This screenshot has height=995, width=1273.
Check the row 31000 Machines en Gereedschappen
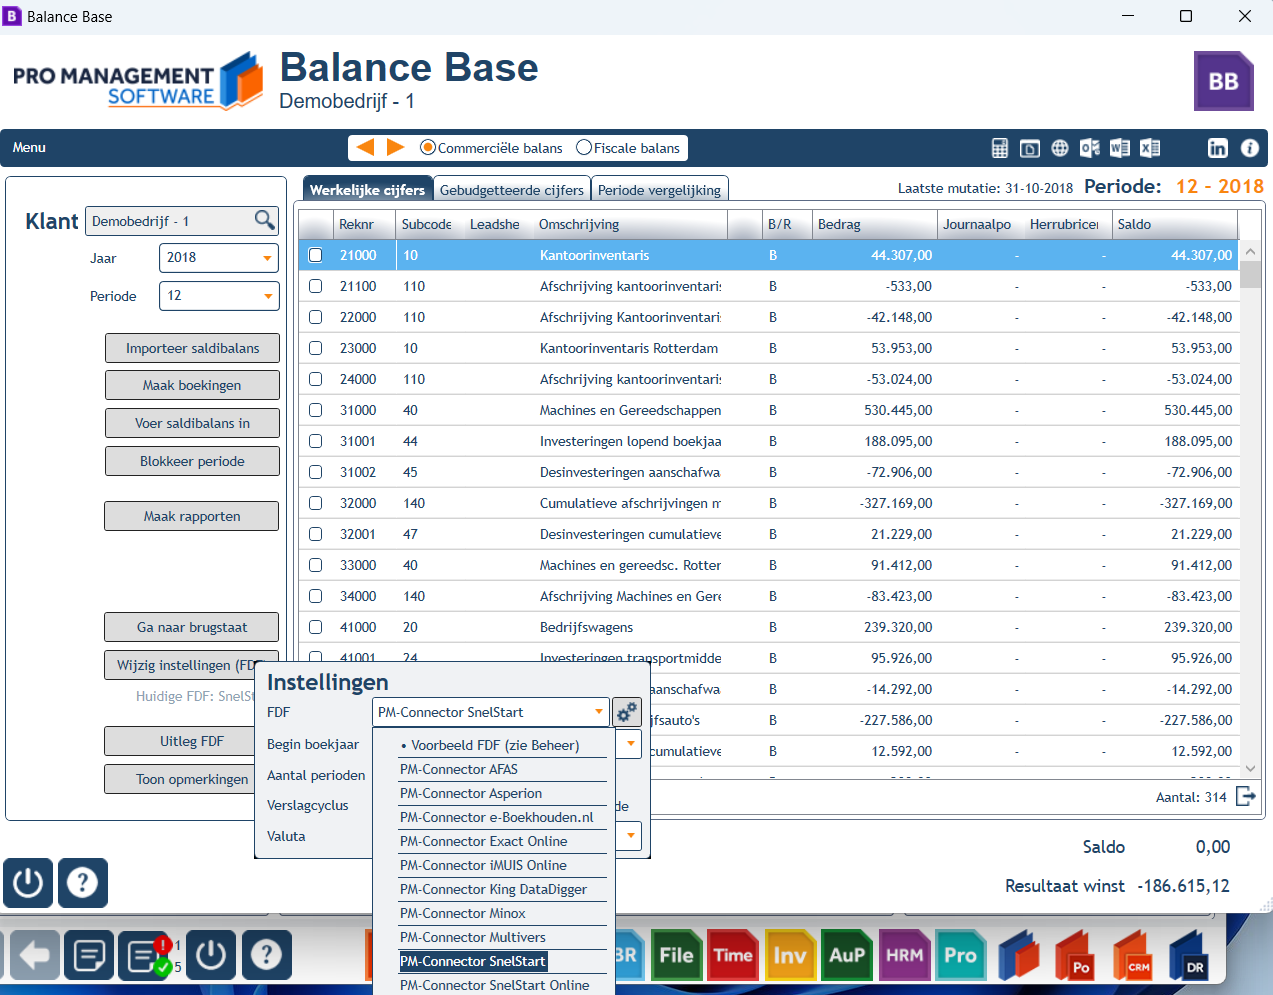pyautogui.click(x=316, y=410)
